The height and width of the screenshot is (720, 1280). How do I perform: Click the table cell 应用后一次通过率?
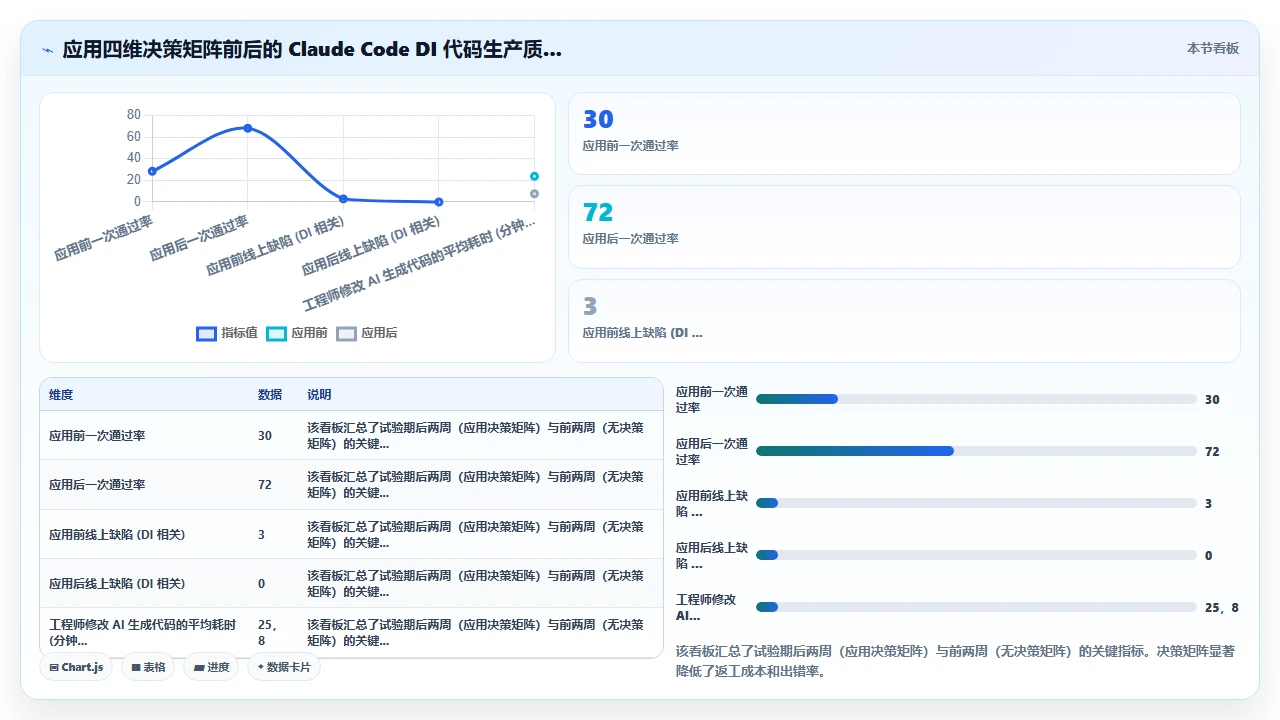(97, 484)
